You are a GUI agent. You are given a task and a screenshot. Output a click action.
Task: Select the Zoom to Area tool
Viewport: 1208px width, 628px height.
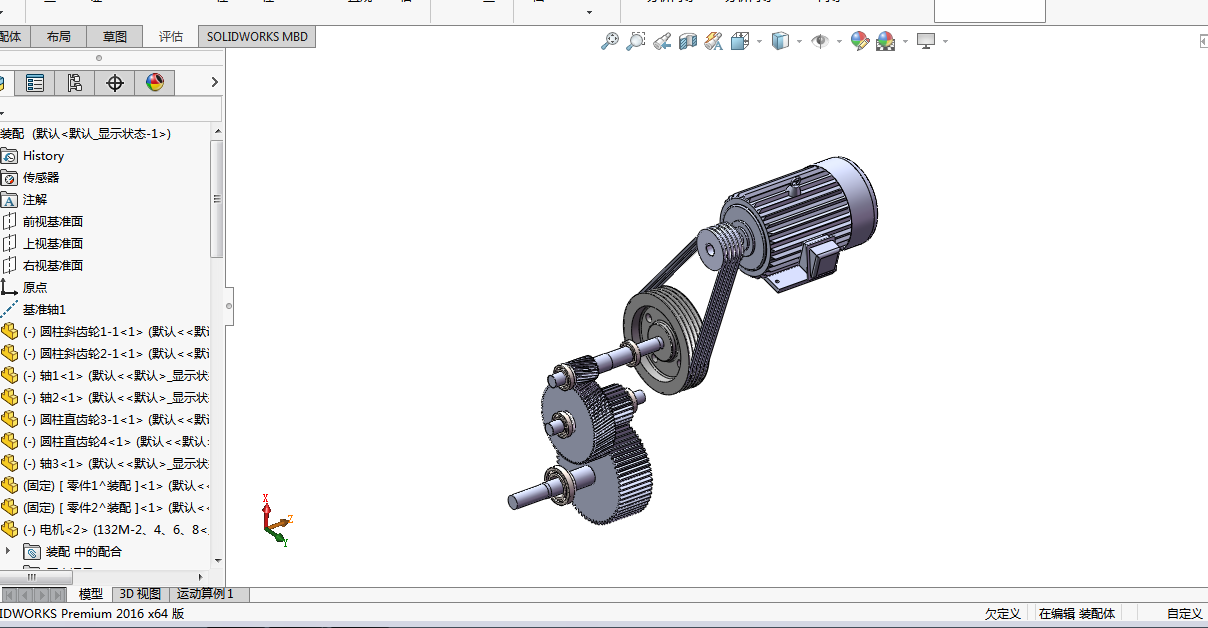(x=635, y=41)
